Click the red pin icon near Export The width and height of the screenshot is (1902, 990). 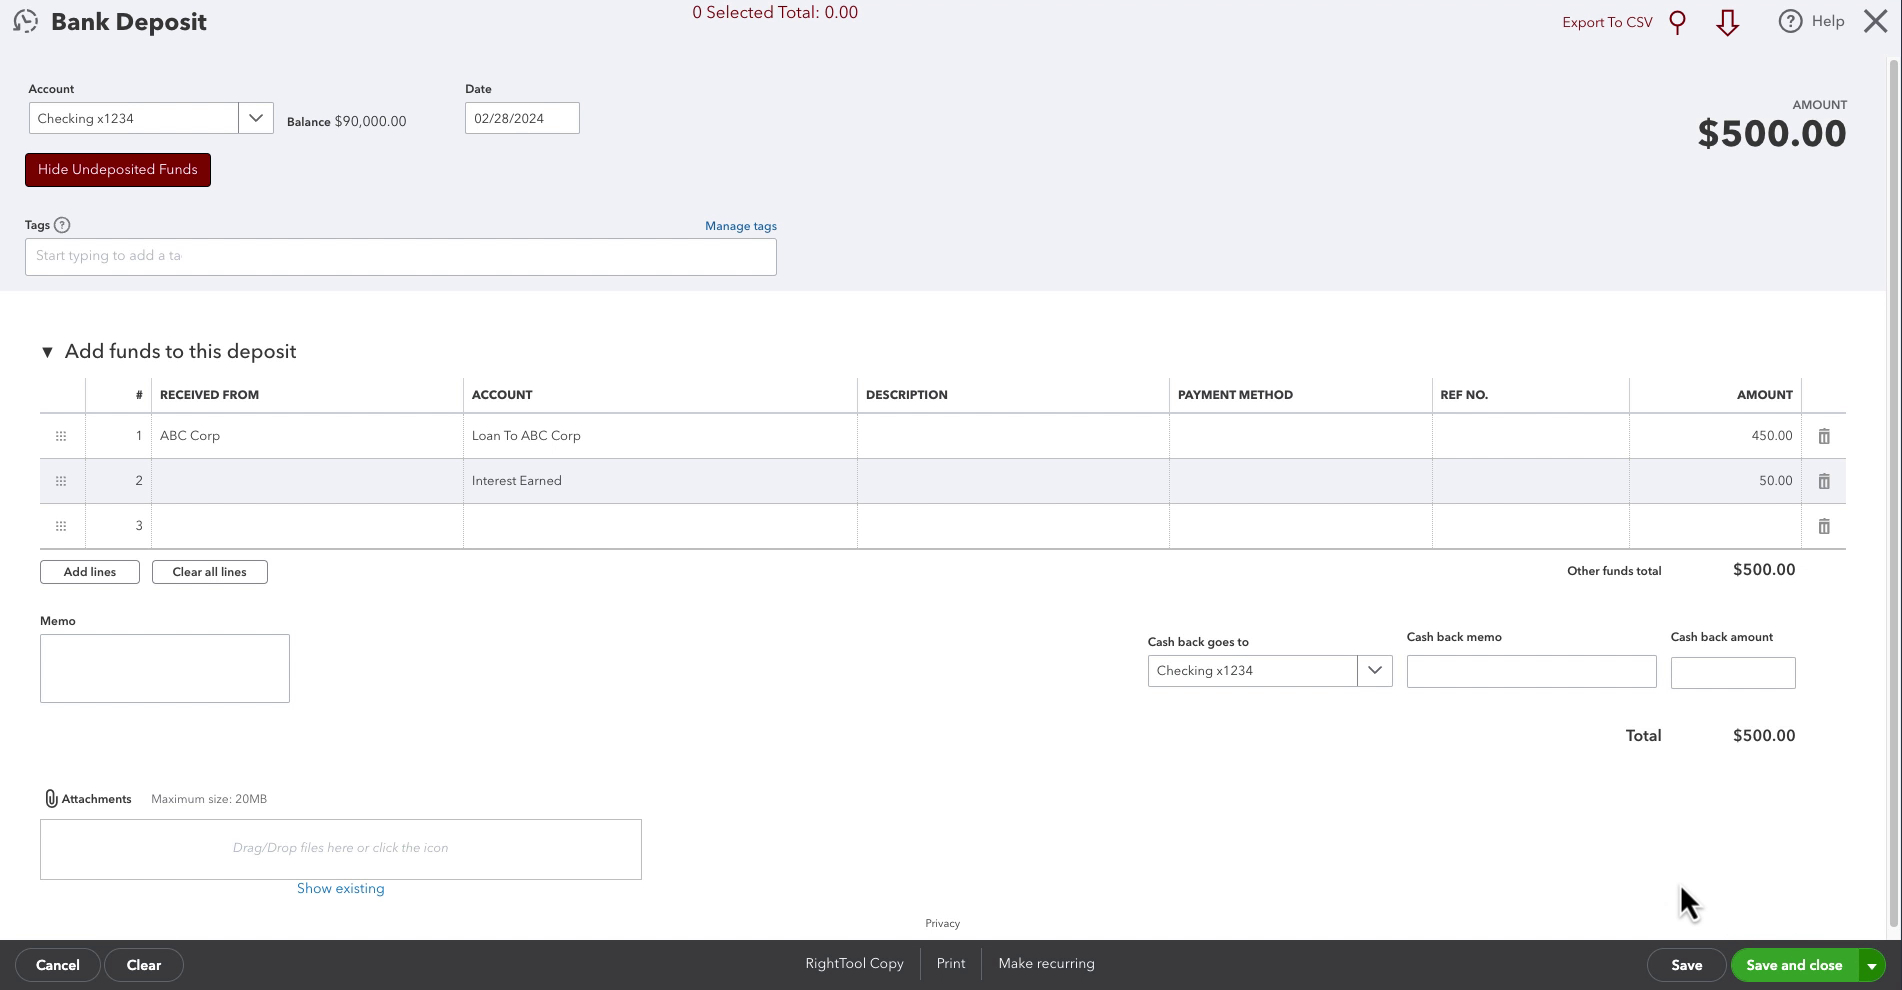1678,22
